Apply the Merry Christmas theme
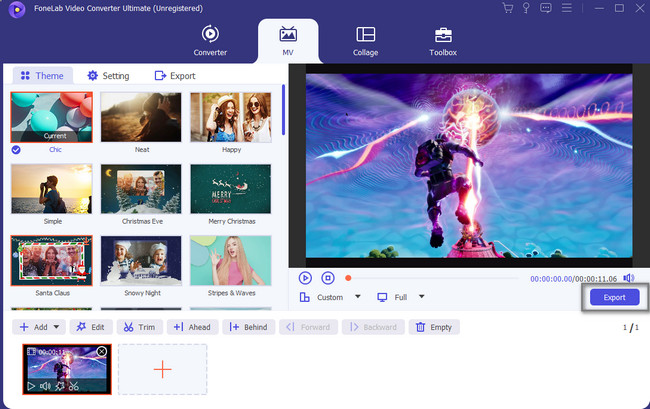Image resolution: width=650 pixels, height=409 pixels. 230,189
